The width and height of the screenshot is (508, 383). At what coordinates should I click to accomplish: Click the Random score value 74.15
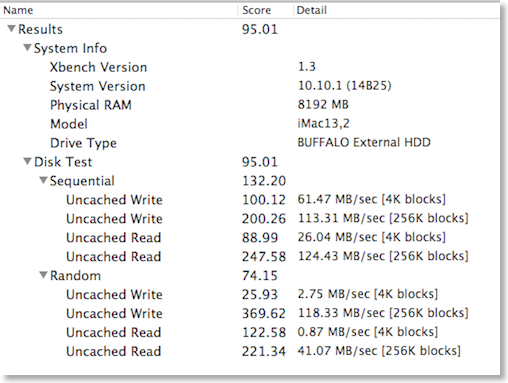260,276
